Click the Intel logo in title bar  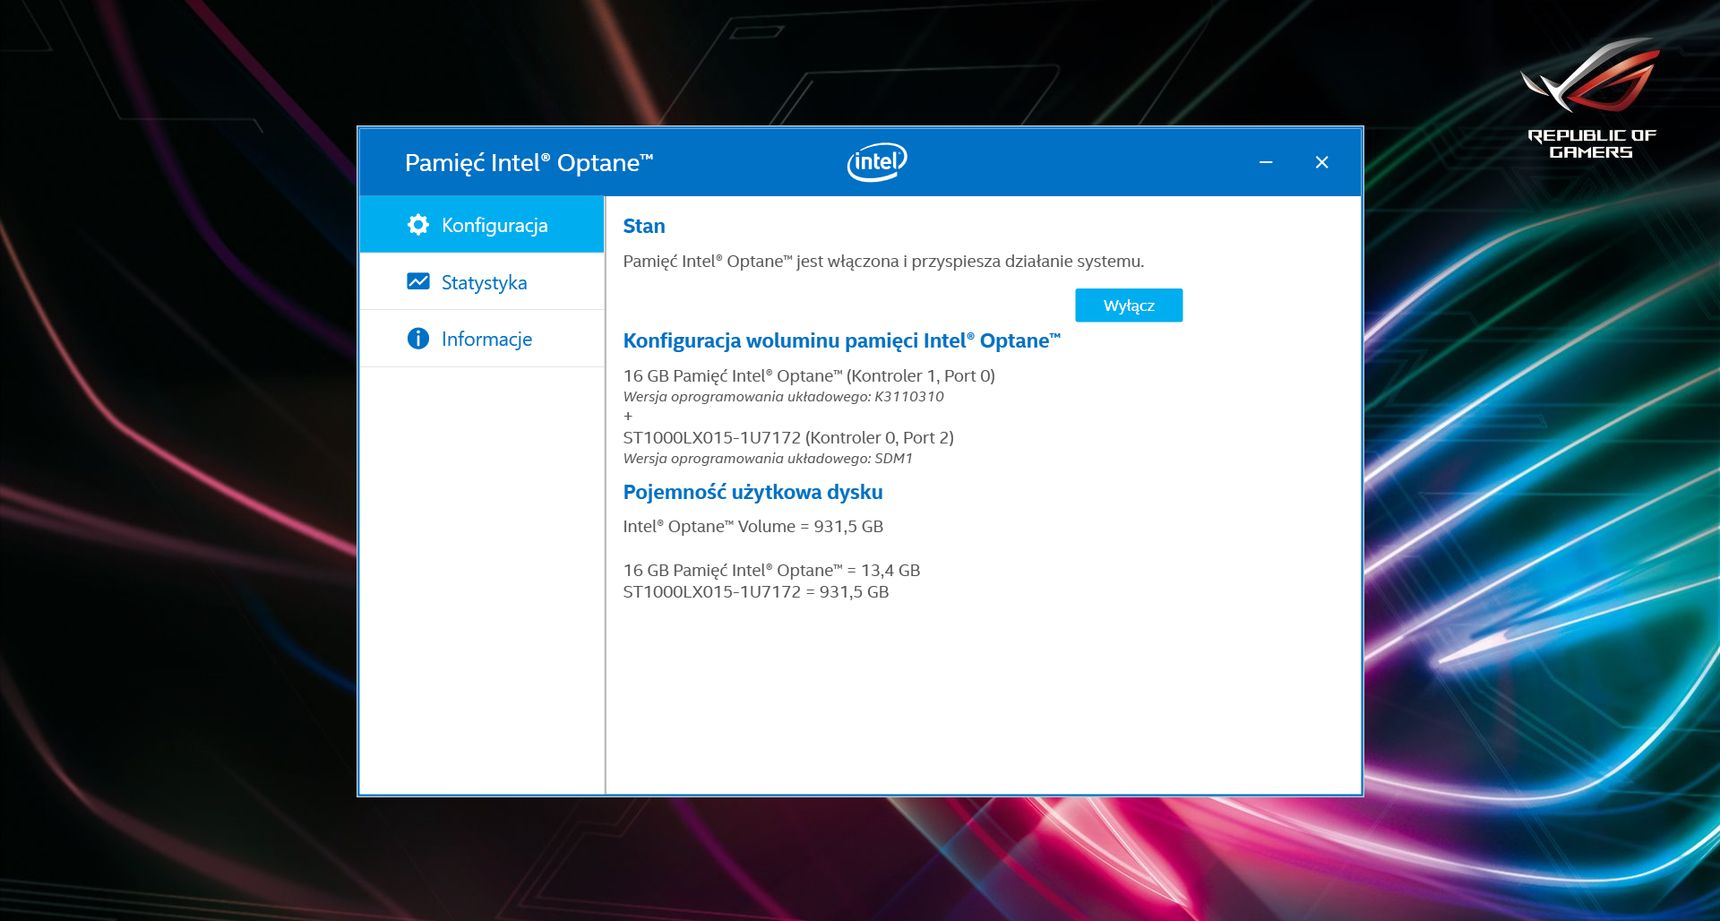coord(877,162)
